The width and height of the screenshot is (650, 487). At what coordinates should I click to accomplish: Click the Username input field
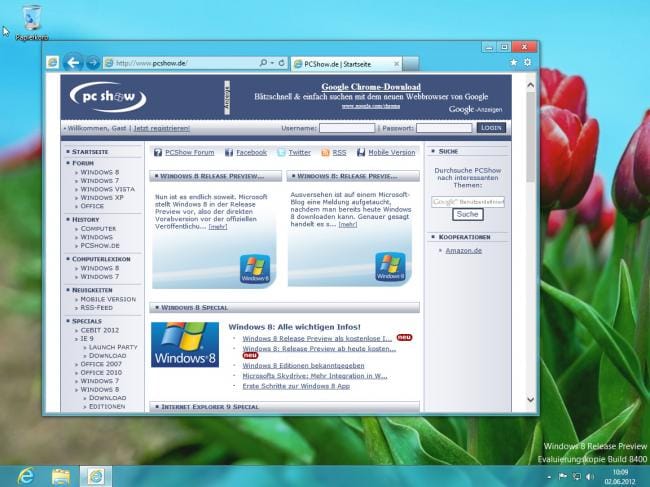[x=347, y=128]
